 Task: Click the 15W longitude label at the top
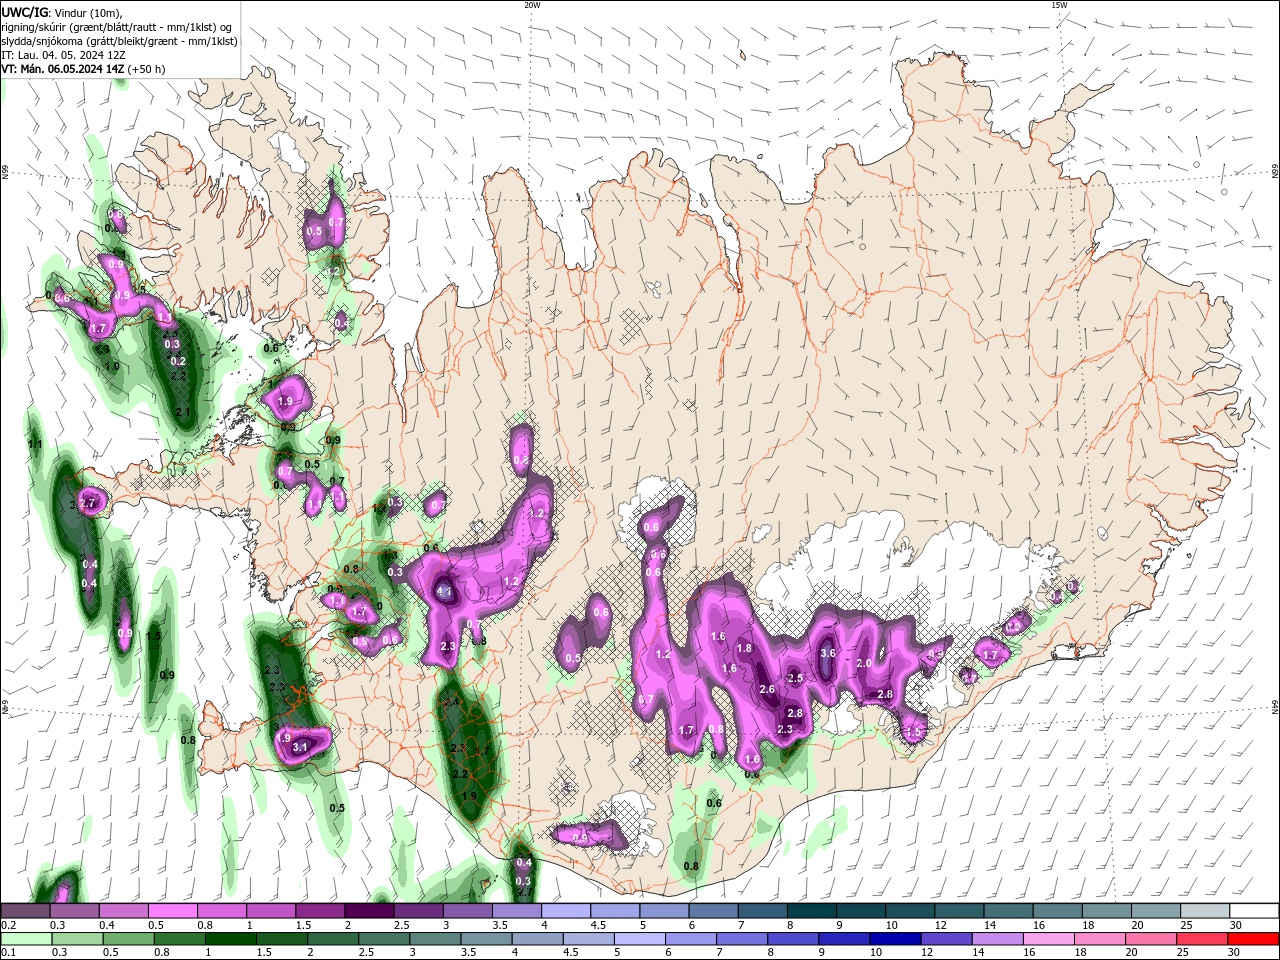pos(1059,5)
